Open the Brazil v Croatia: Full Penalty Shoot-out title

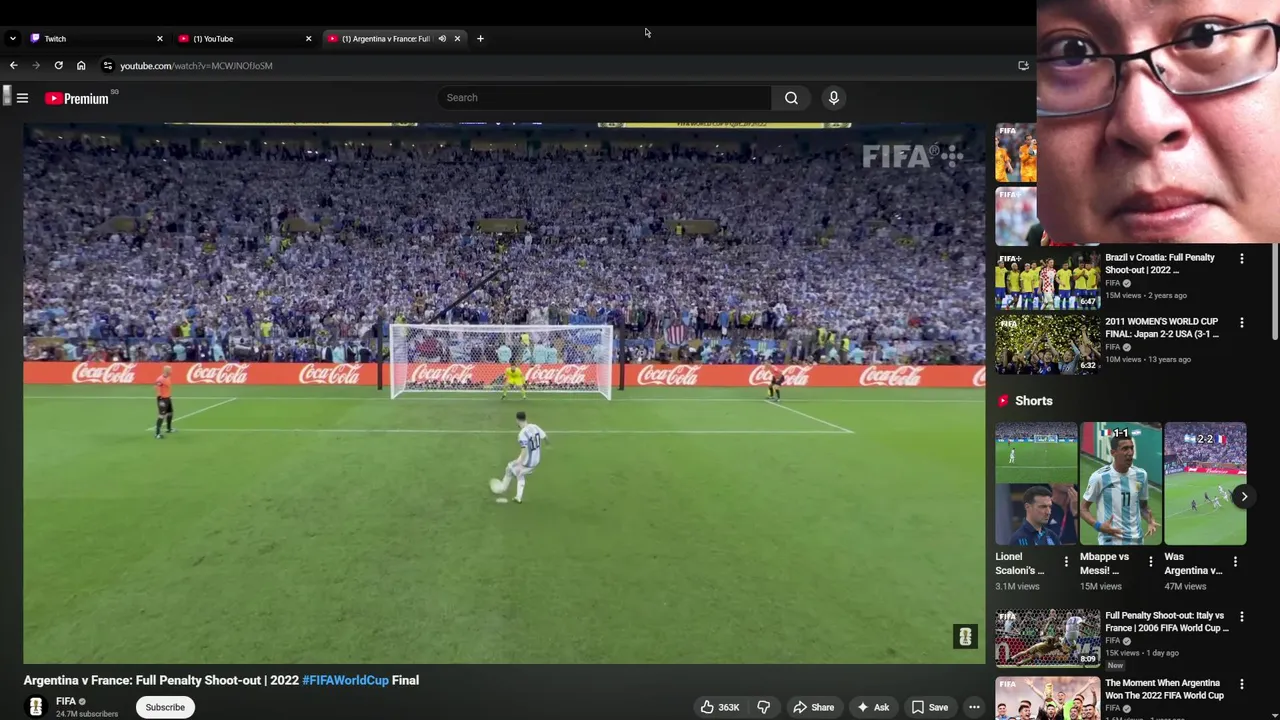tap(1160, 263)
